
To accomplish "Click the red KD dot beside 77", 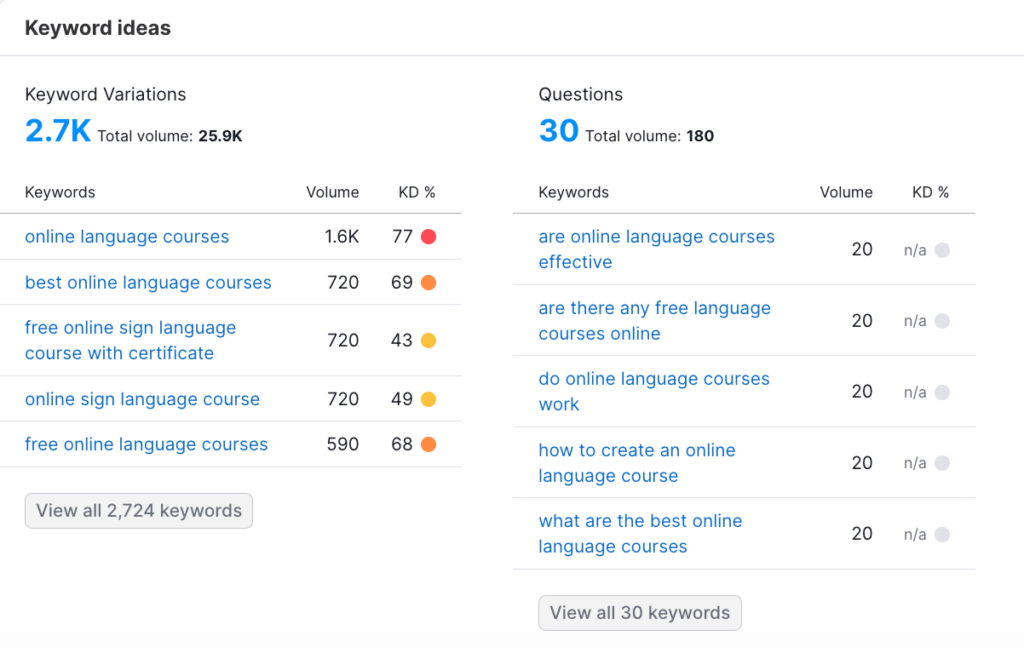I will [429, 237].
